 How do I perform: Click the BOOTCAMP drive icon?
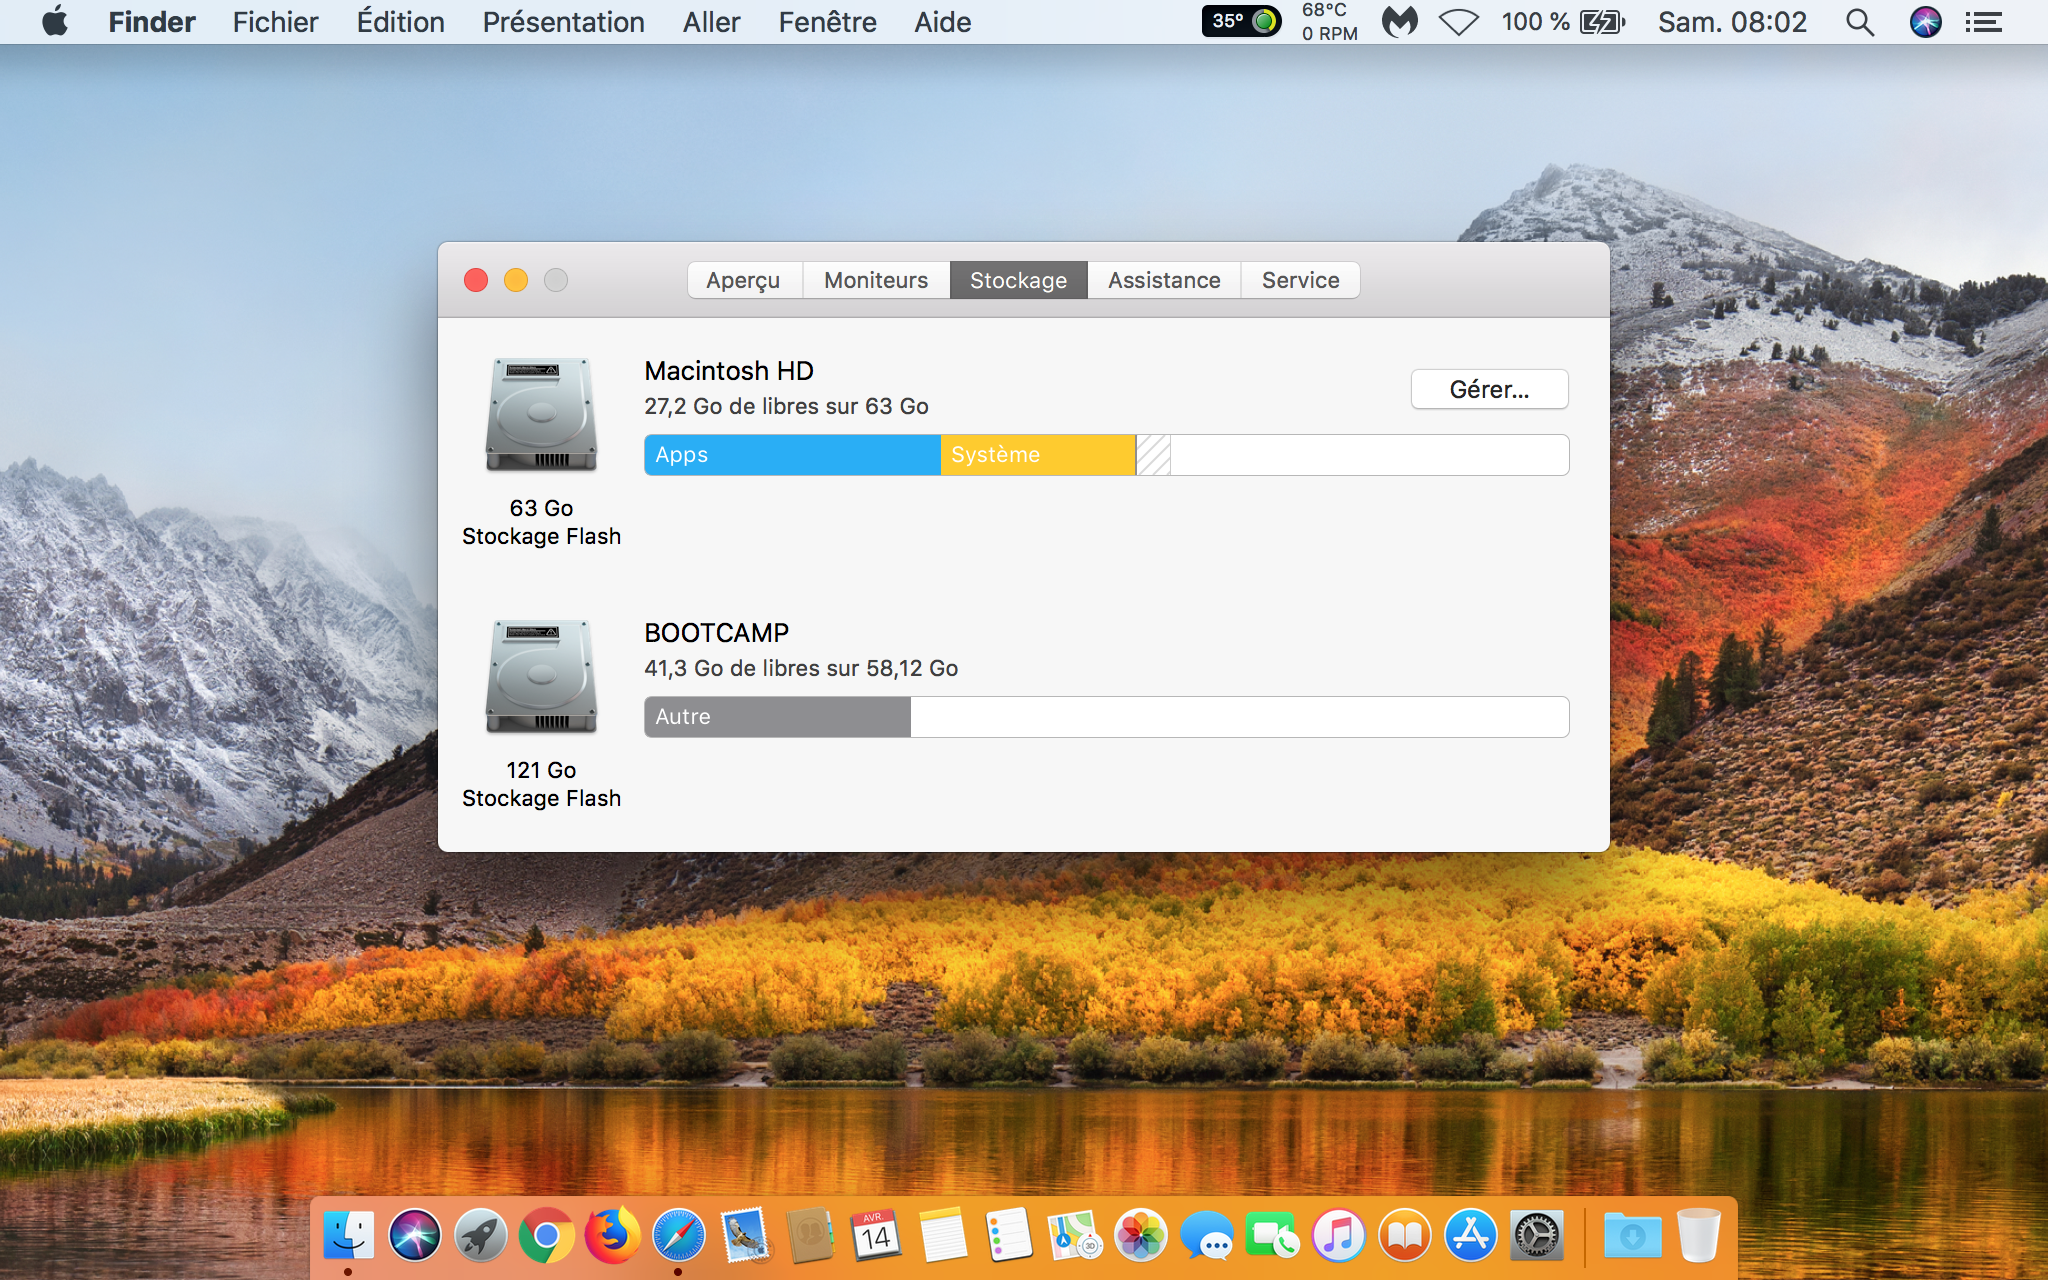point(541,677)
